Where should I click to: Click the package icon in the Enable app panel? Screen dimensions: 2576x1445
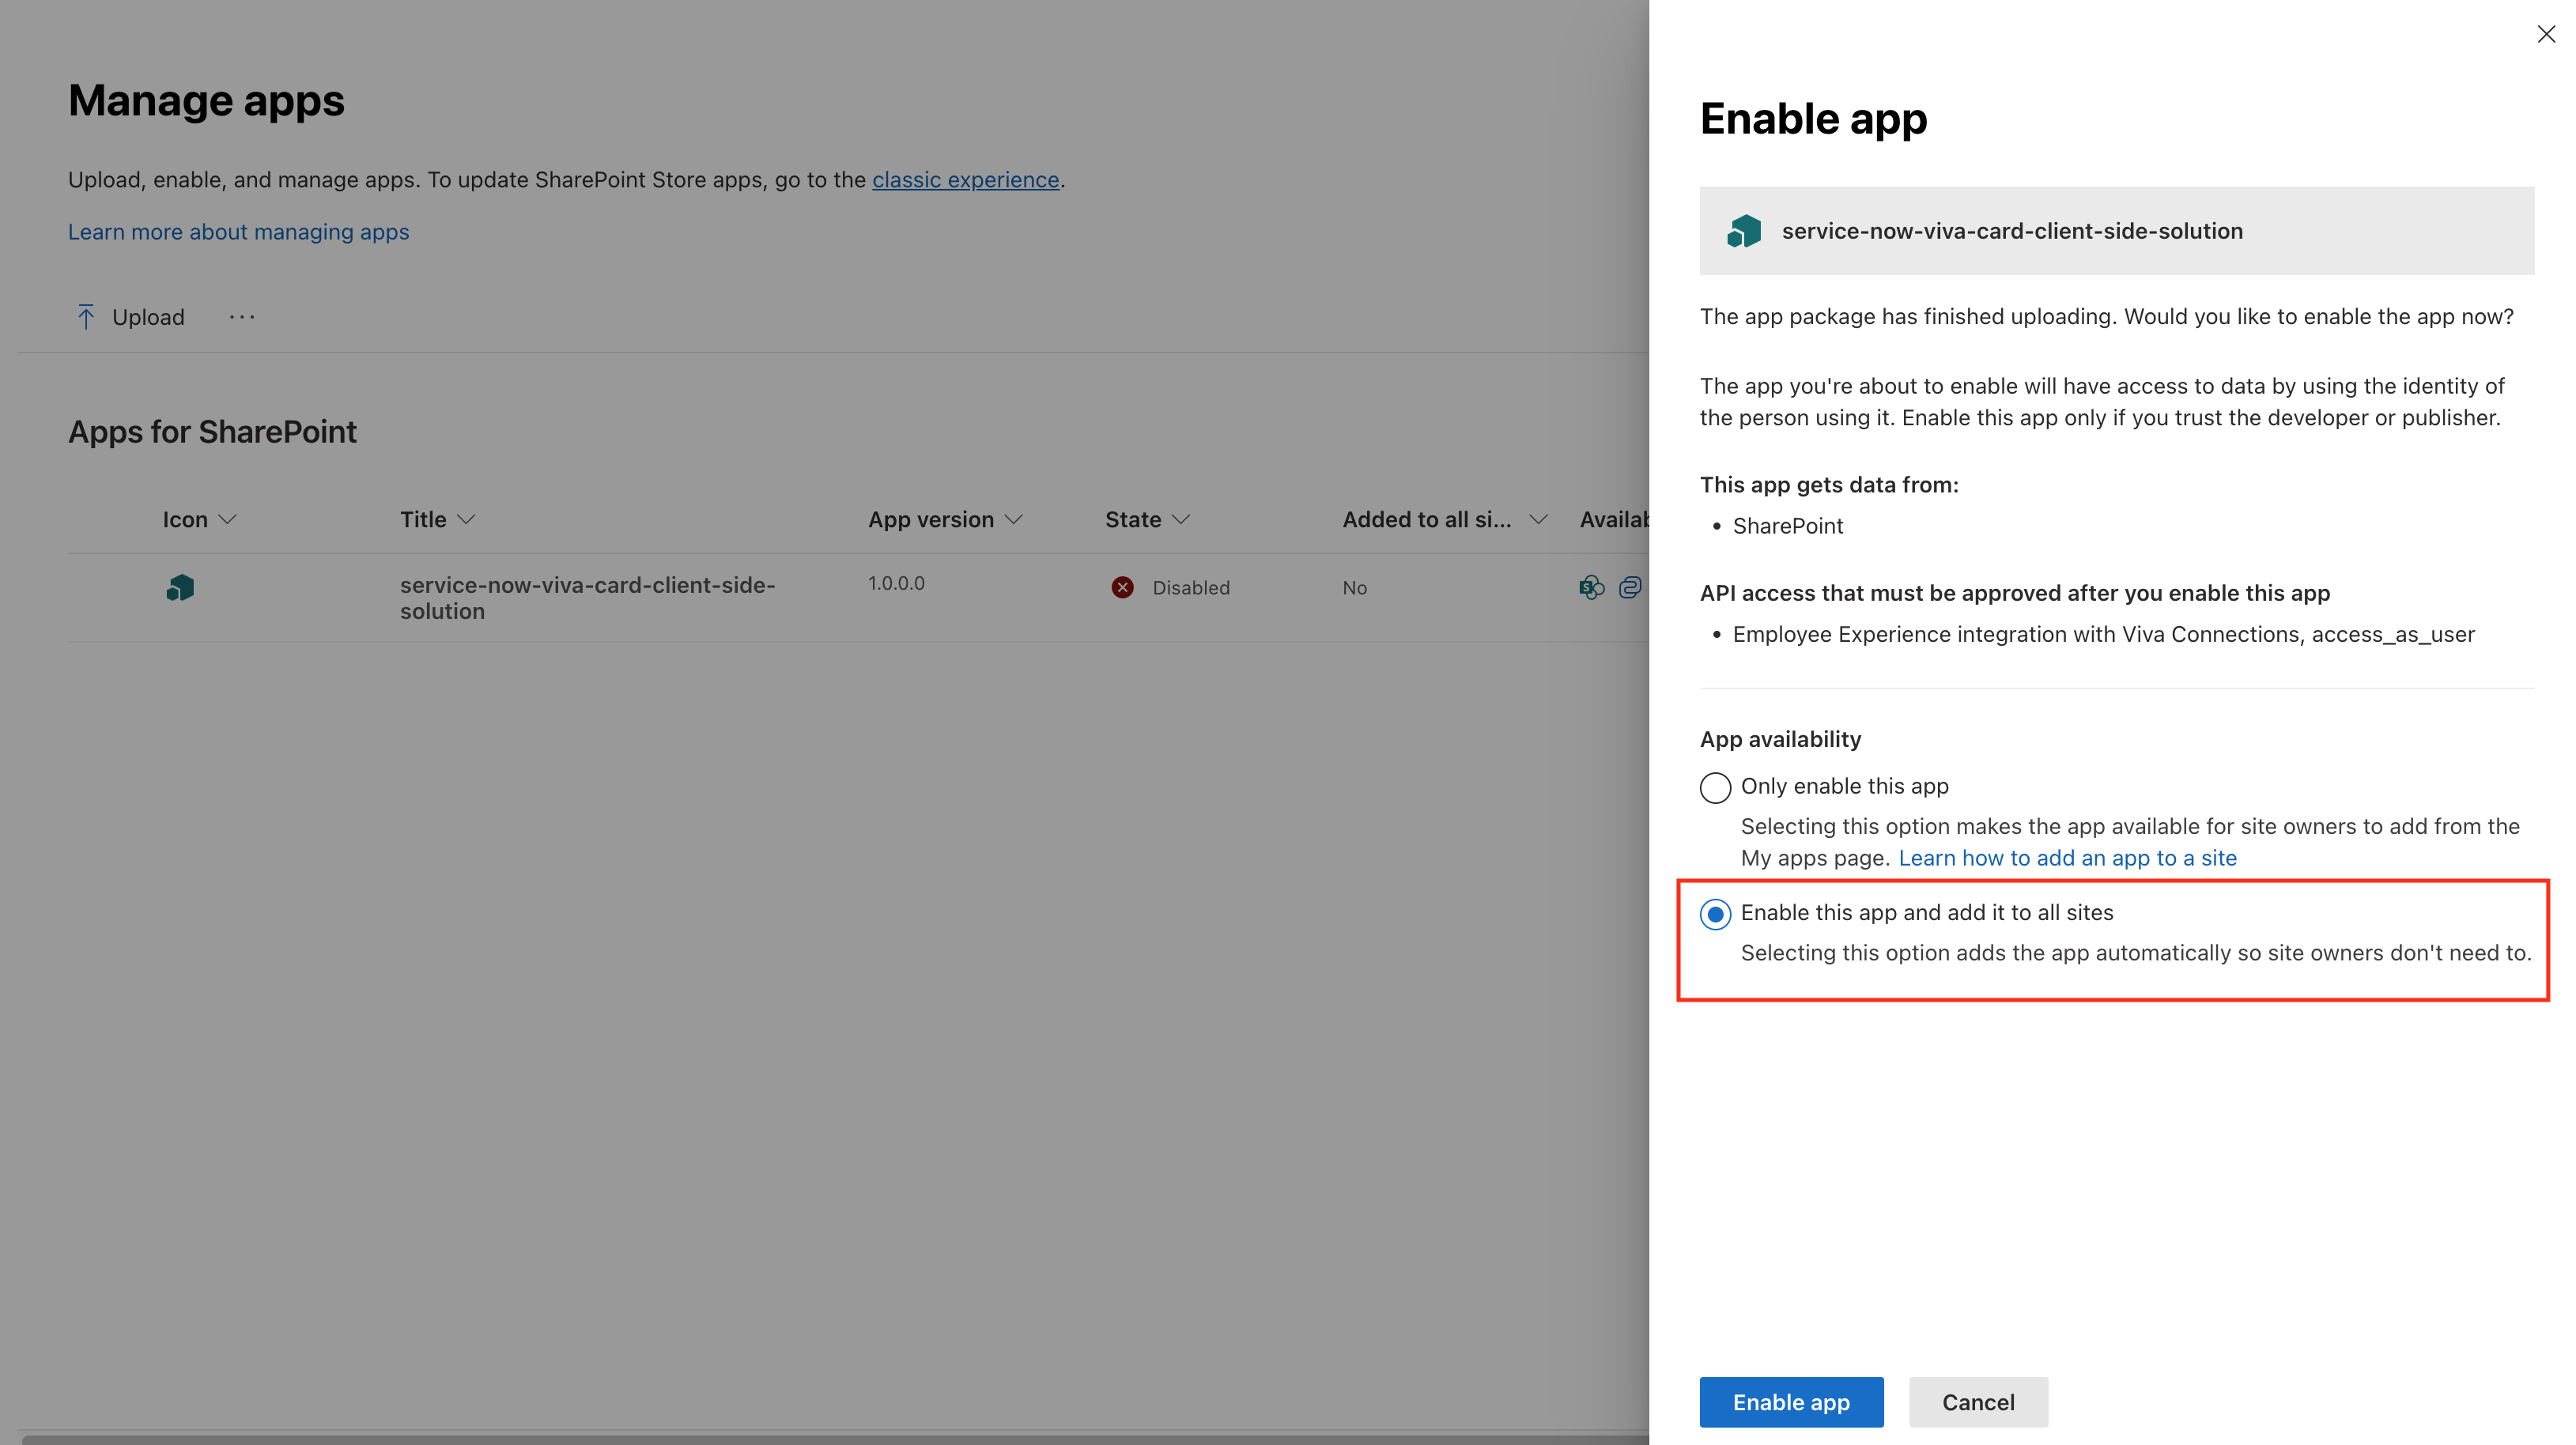pos(1744,231)
